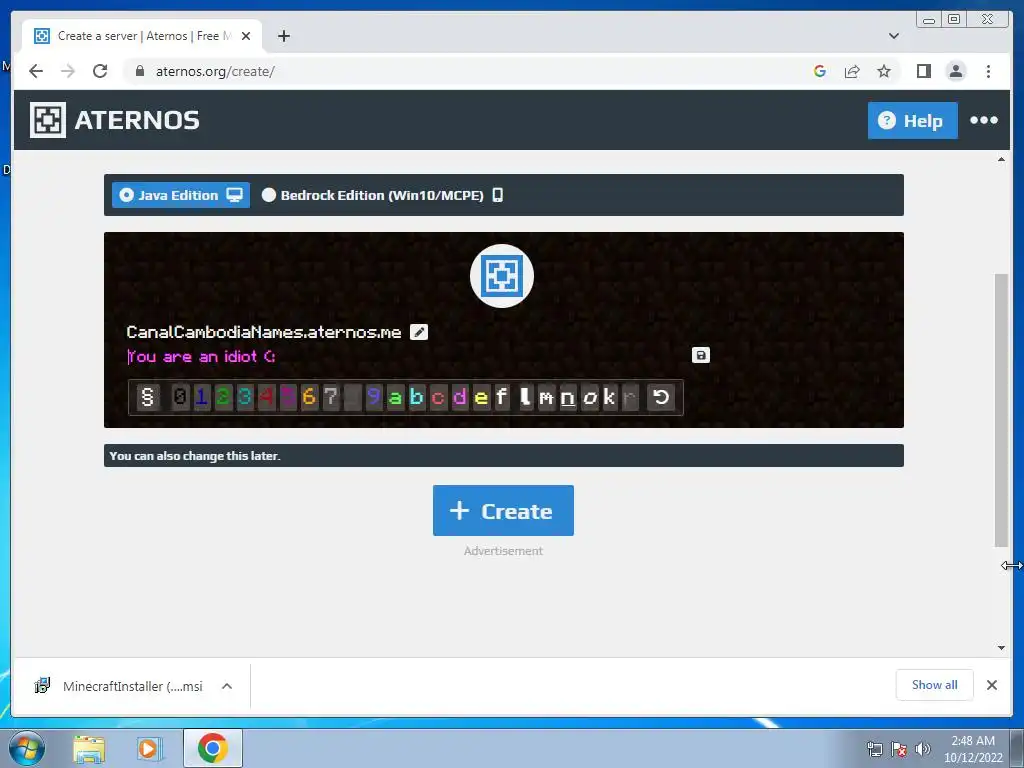Pick red color code c
The image size is (1024, 768).
click(438, 397)
